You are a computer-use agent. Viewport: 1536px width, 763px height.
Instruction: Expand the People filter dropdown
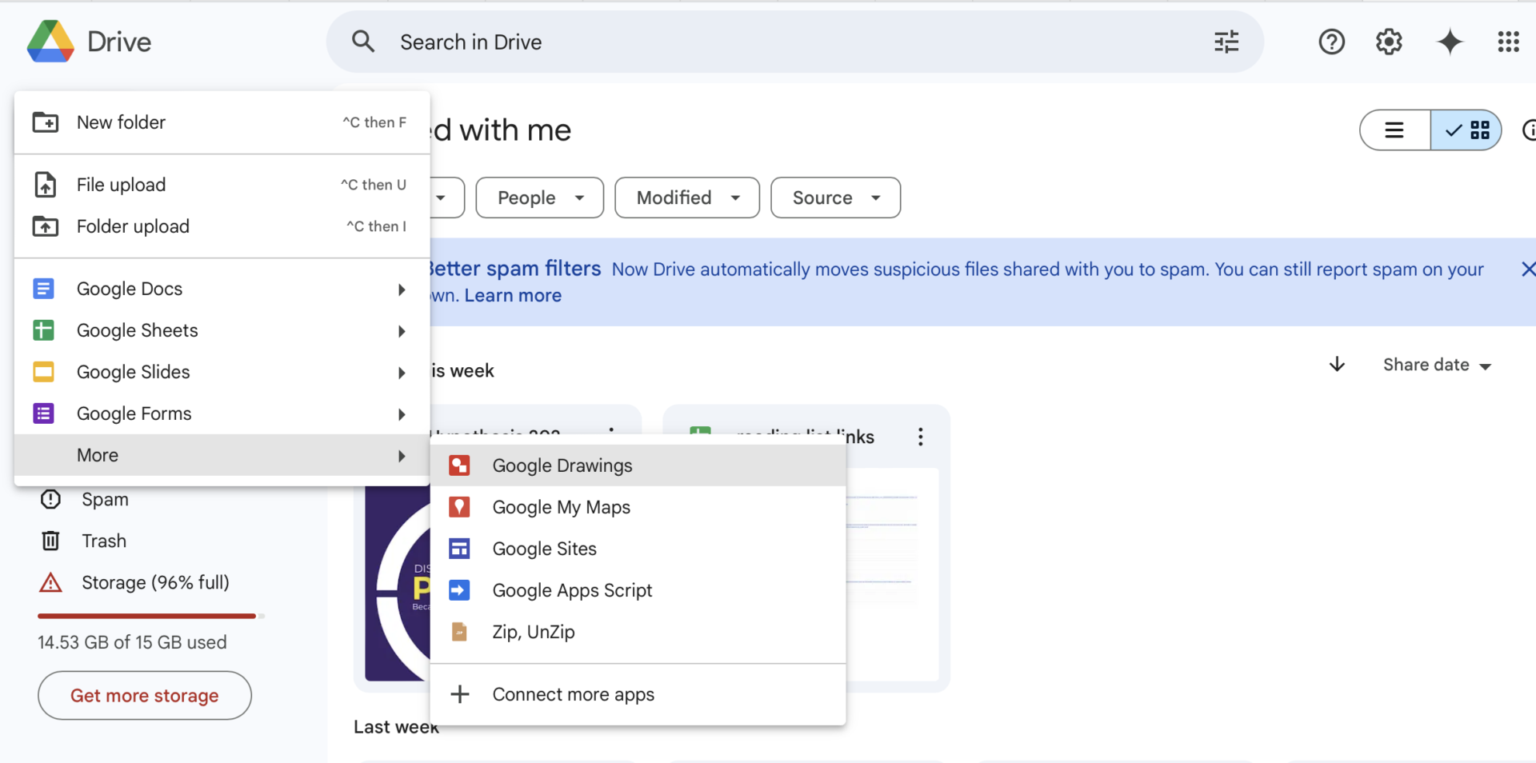point(539,197)
